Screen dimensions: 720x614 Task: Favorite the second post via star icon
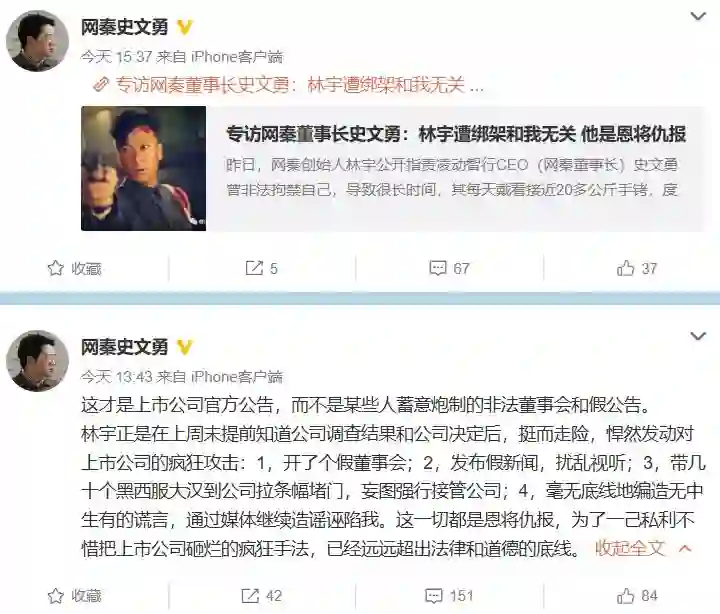tap(56, 596)
